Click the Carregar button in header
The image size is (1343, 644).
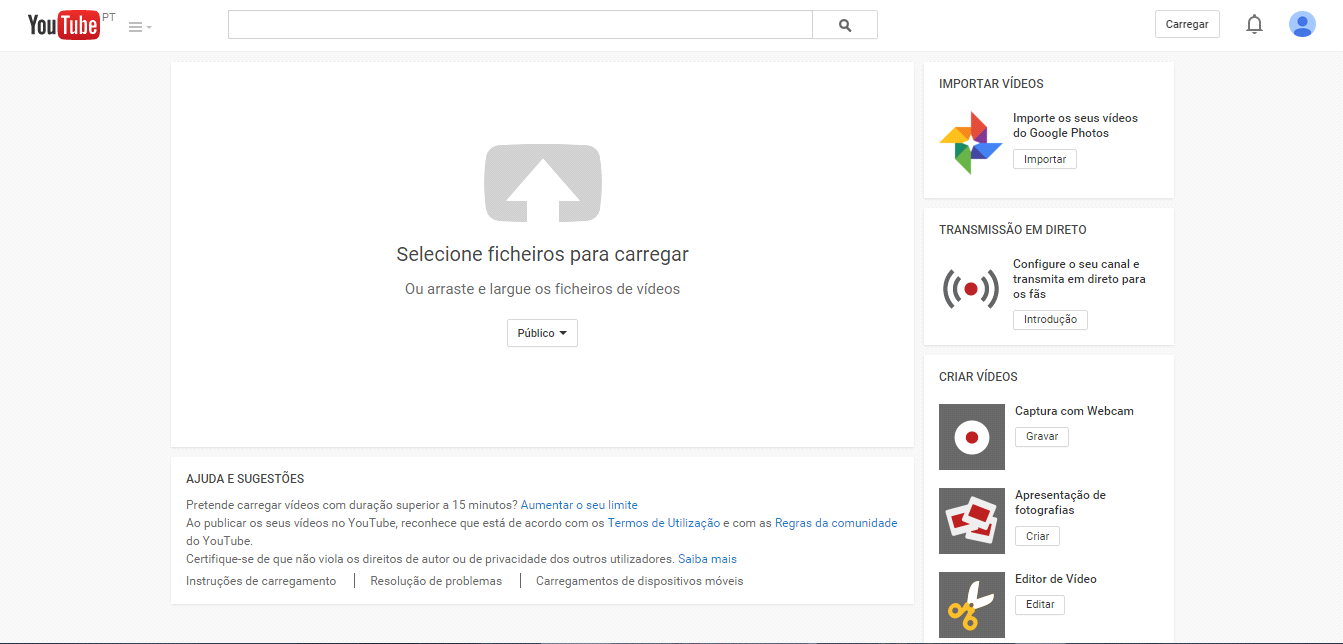[x=1187, y=24]
